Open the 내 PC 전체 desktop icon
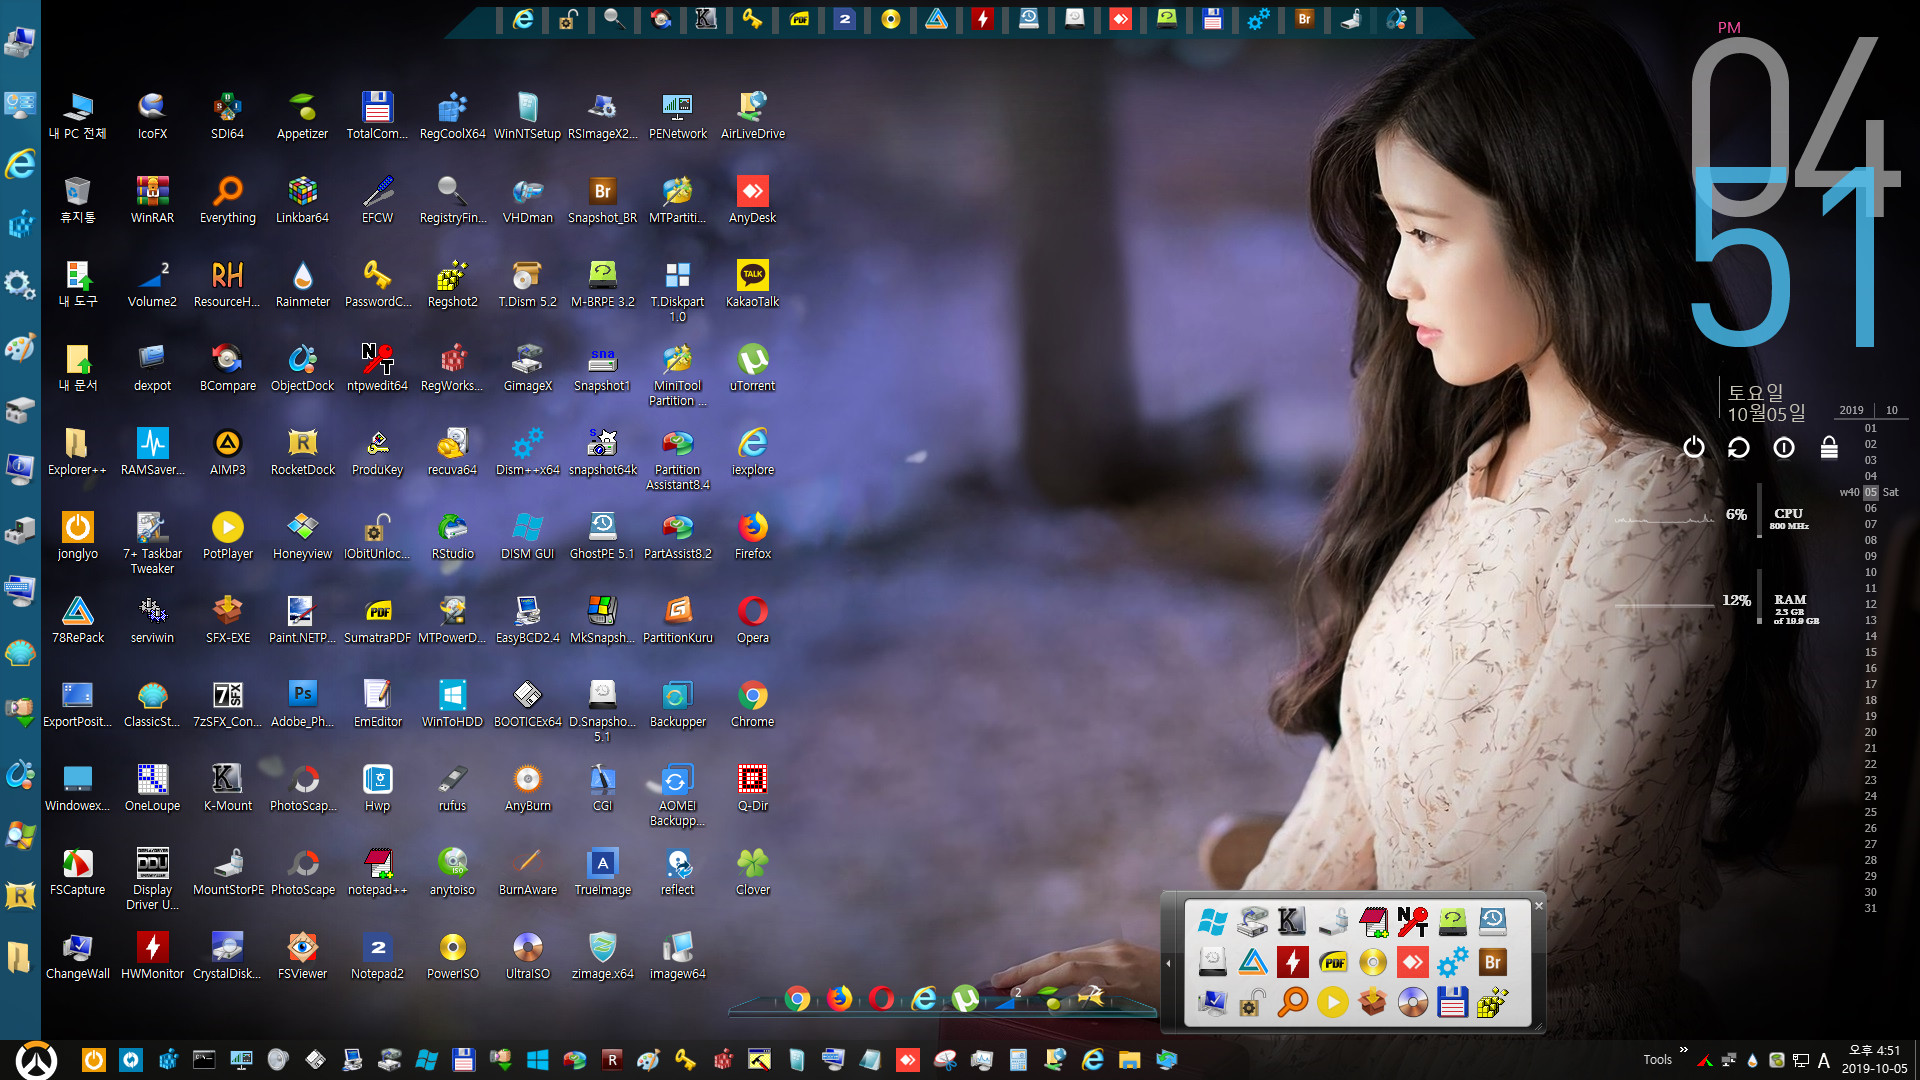Viewport: 1920px width, 1080px height. tap(77, 115)
